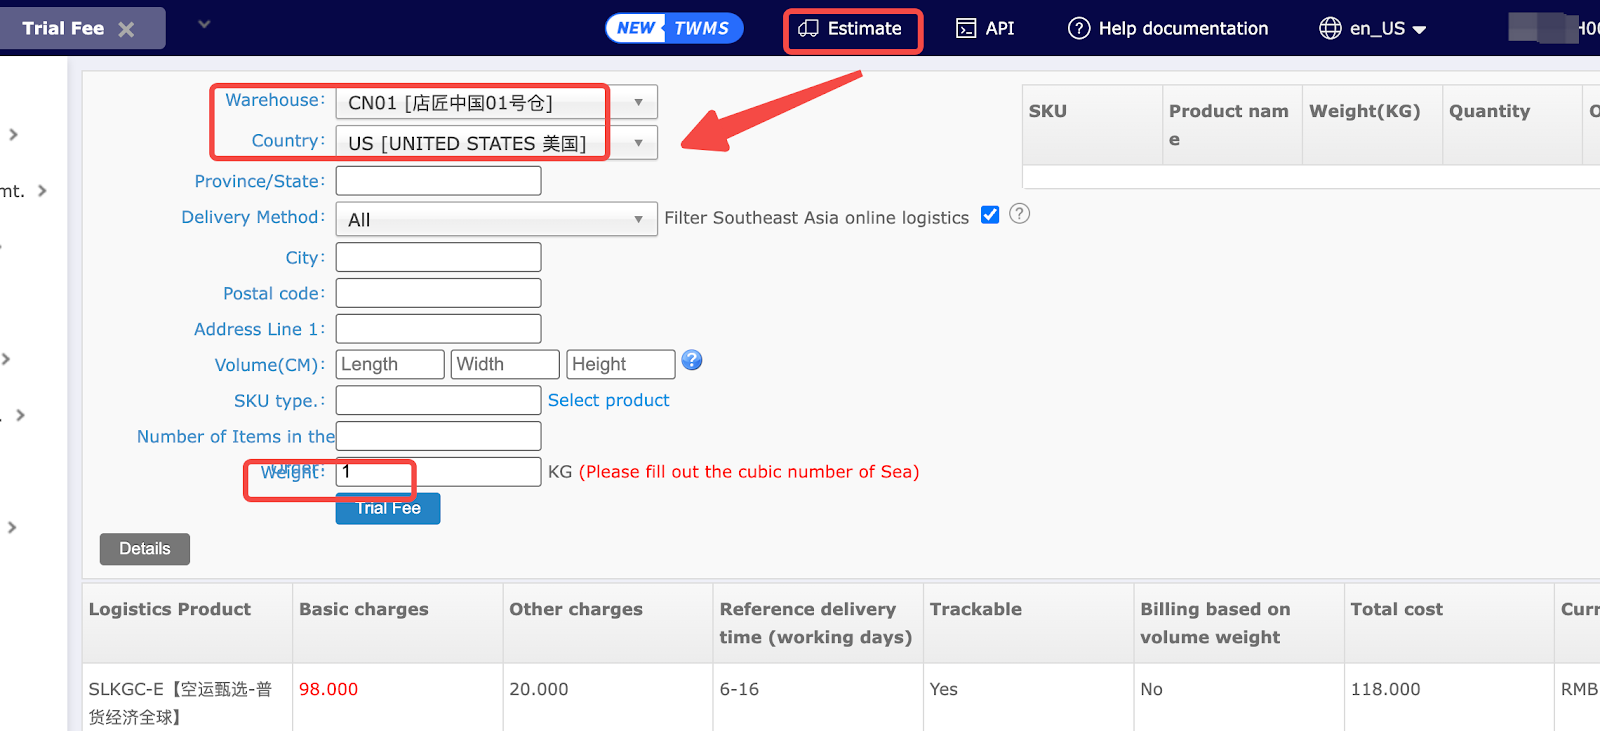Click help icon beside Southeast Asia filter

1019,214
